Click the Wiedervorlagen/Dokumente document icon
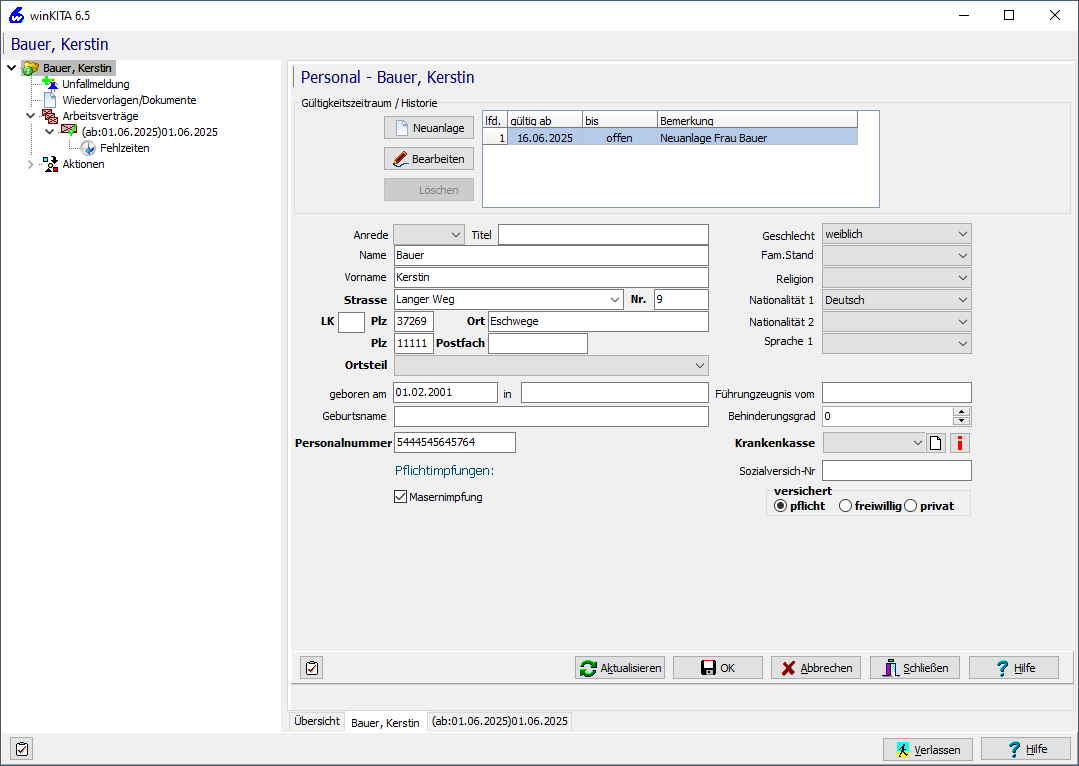1079x766 pixels. [50, 100]
